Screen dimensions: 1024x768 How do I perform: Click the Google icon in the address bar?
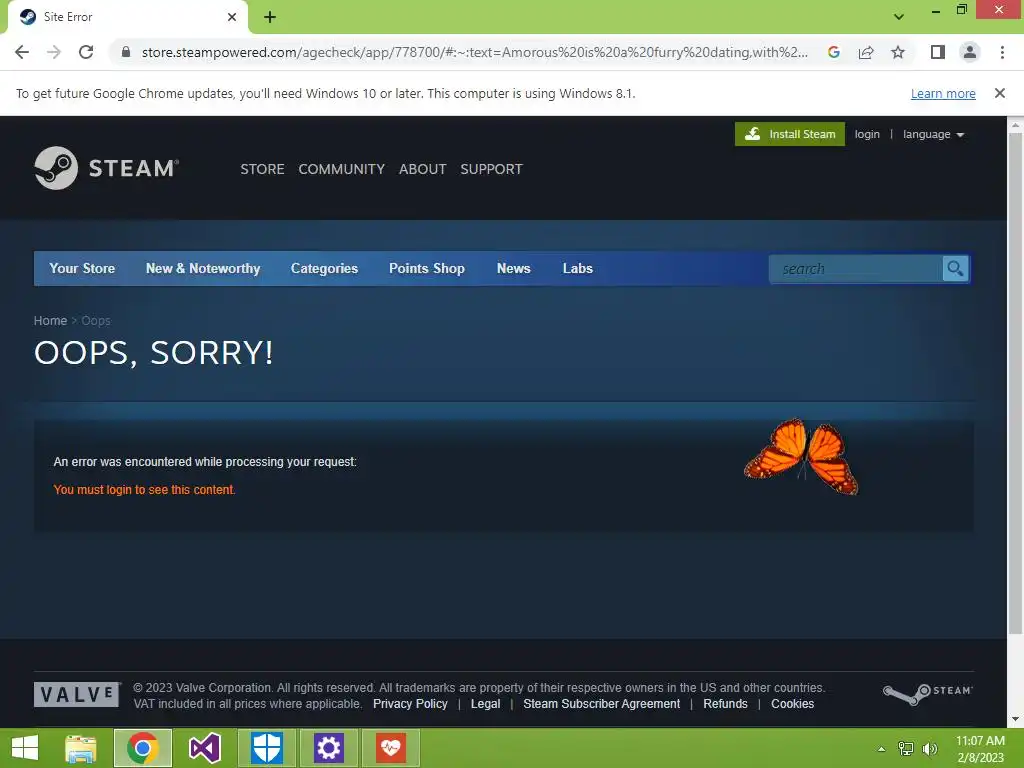[833, 52]
